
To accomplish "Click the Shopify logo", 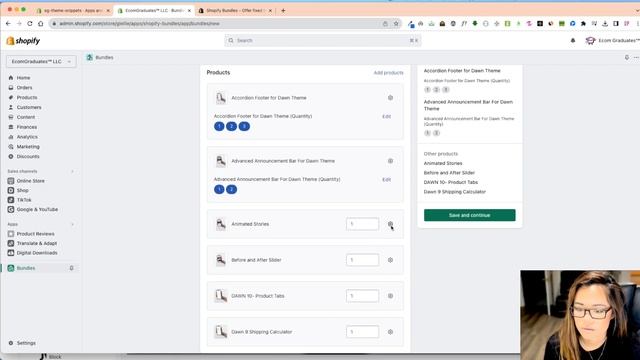I will pyautogui.click(x=23, y=40).
